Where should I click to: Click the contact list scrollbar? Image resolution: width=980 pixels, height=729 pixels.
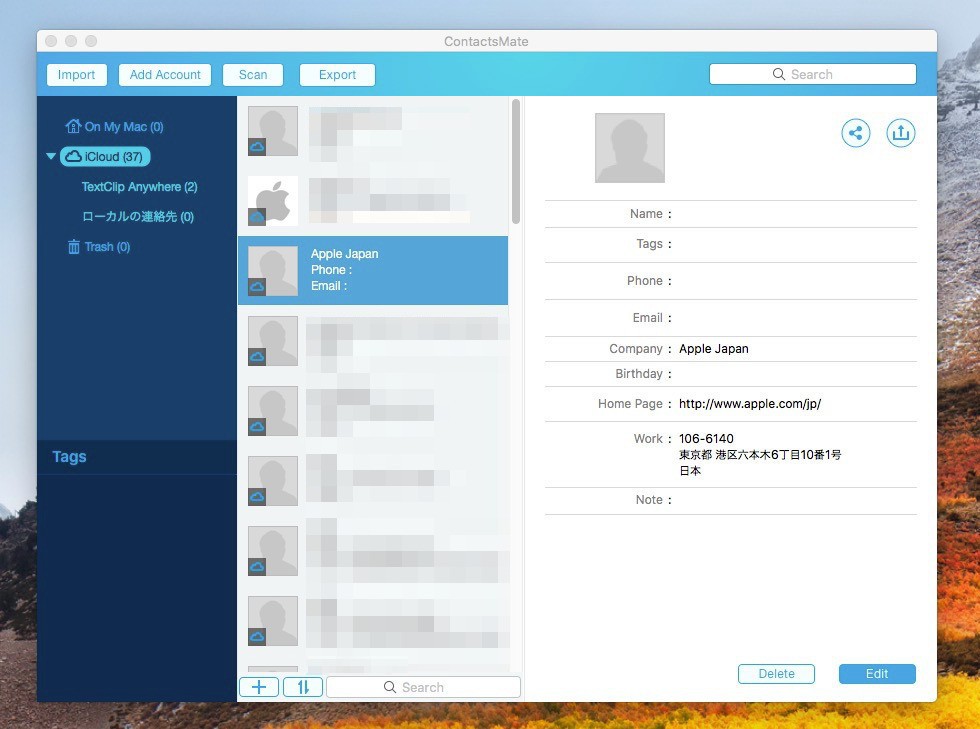(x=516, y=161)
